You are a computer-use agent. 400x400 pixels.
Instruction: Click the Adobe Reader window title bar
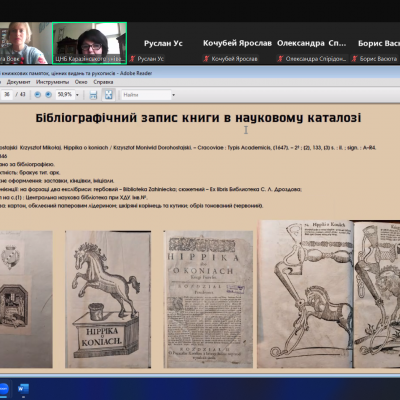[200, 73]
